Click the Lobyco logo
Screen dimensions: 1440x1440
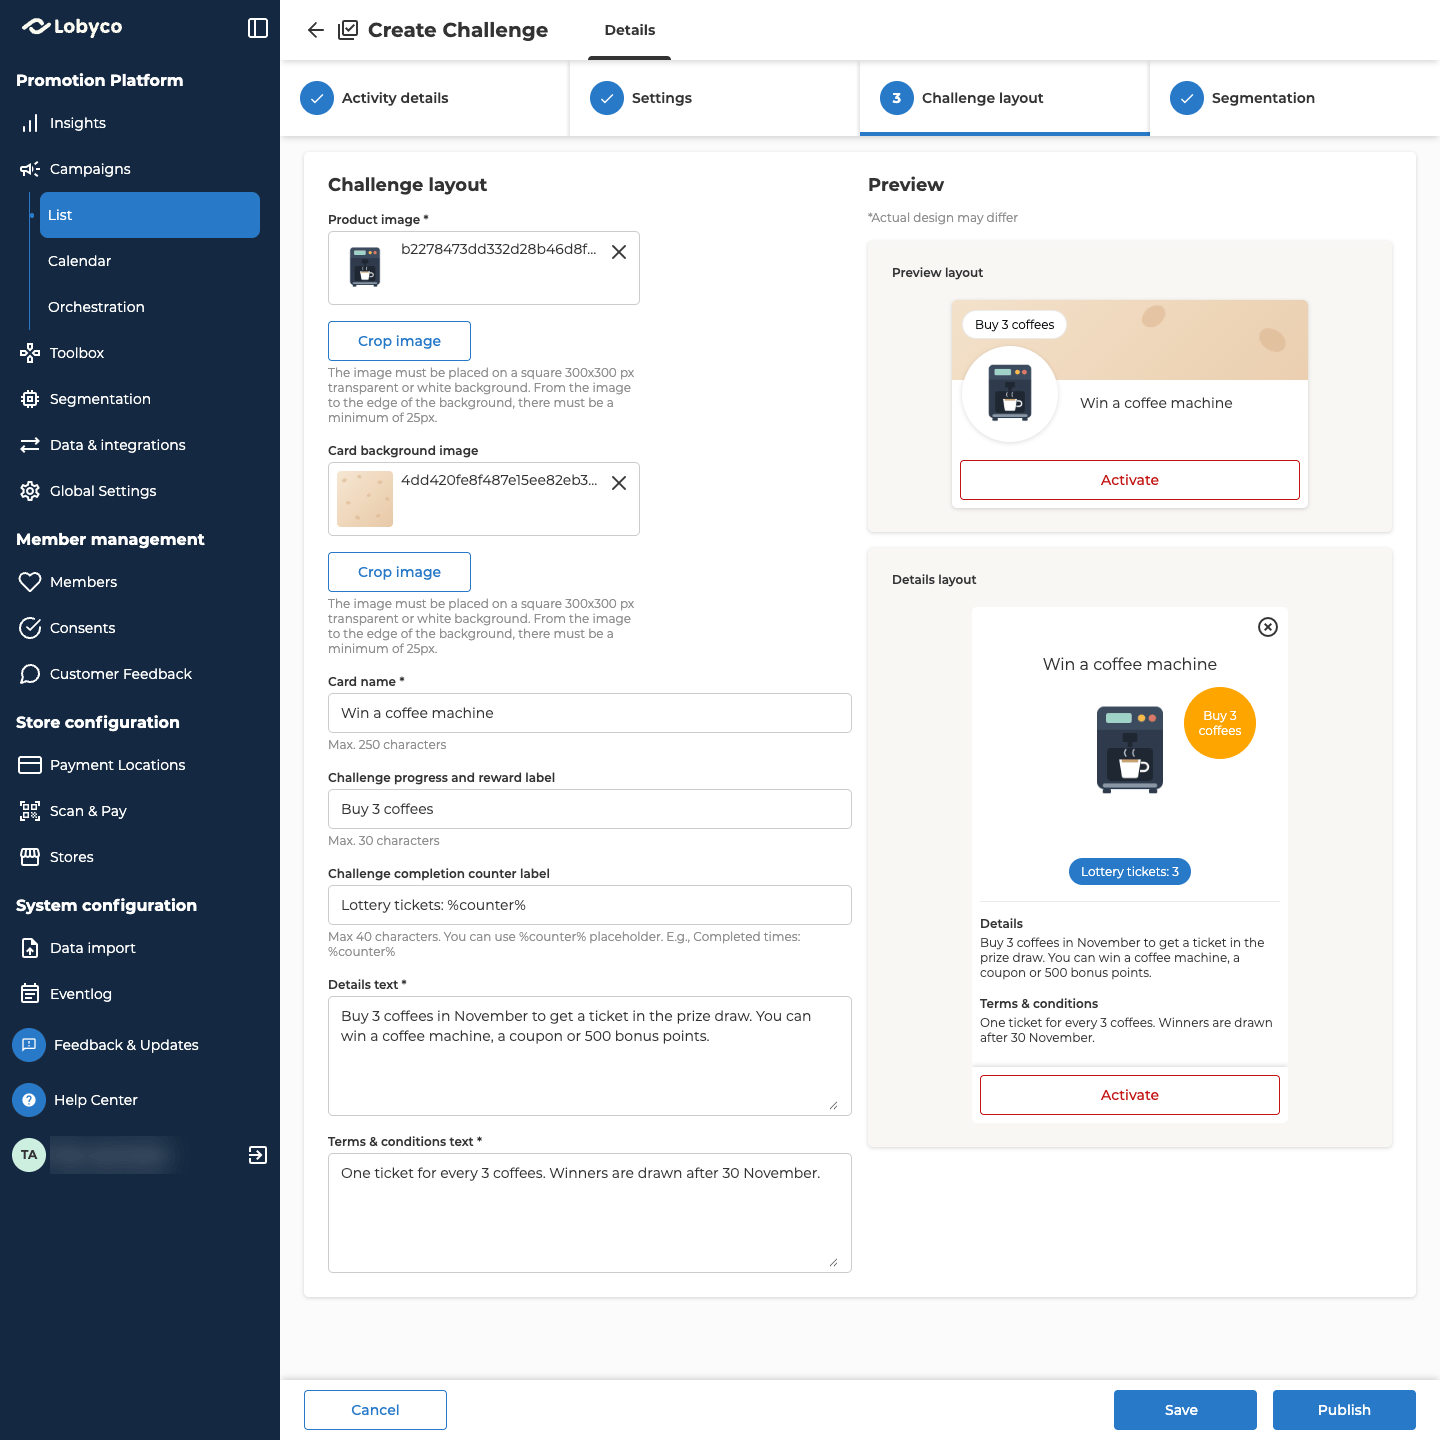[x=72, y=27]
